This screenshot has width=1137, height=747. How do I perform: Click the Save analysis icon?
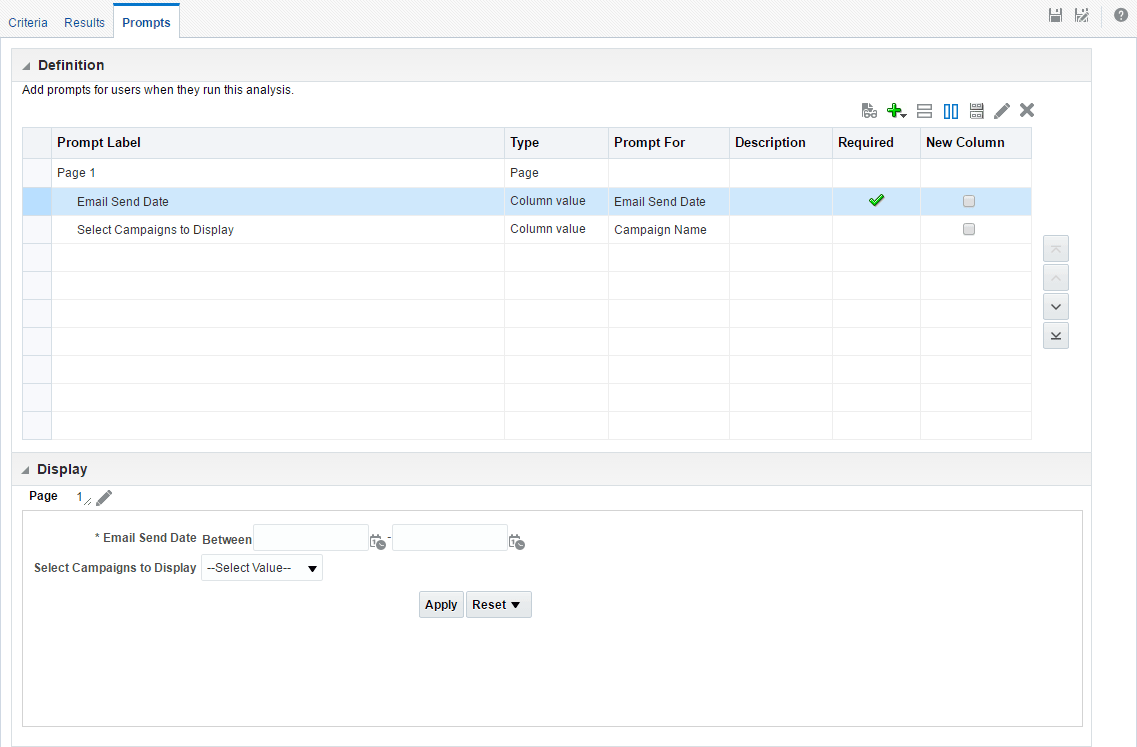click(1056, 15)
